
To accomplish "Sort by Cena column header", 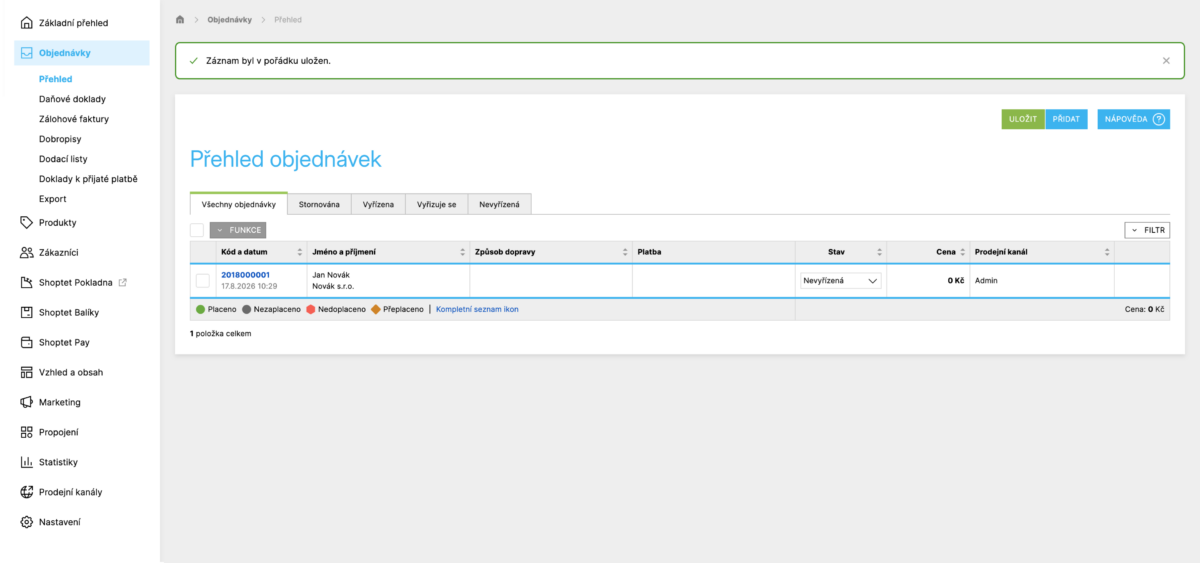I will coord(928,252).
